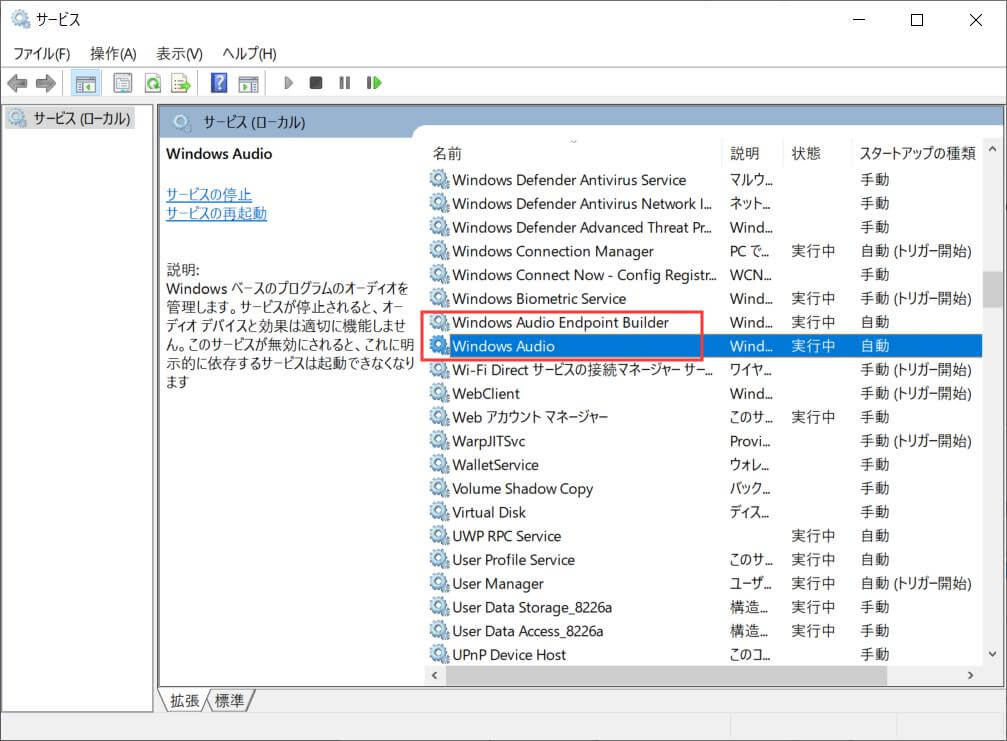Select the Volume Shadow Copy service
This screenshot has height=741, width=1007.
523,489
